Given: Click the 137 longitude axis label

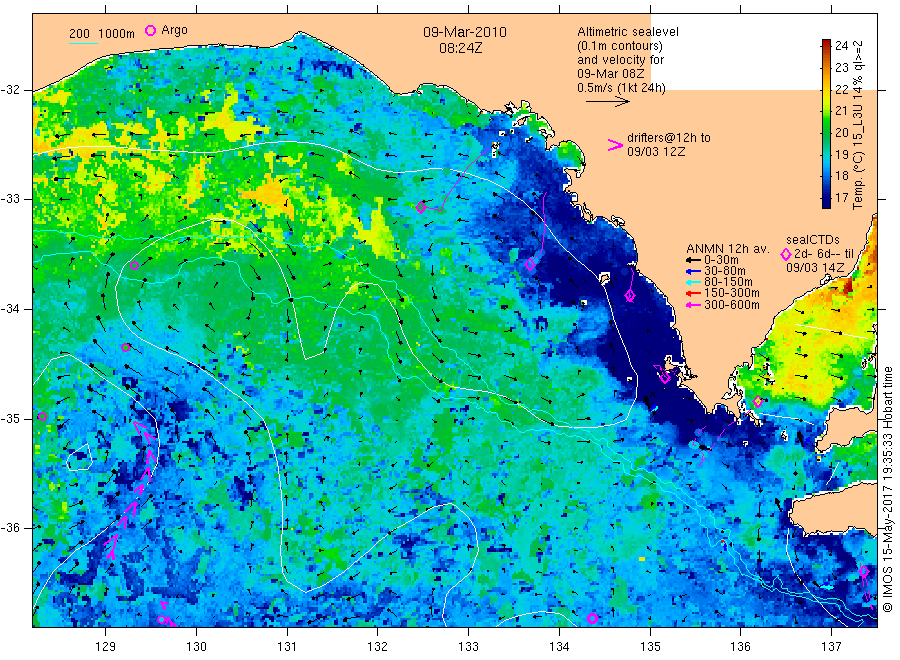Looking at the screenshot, I should click(831, 647).
